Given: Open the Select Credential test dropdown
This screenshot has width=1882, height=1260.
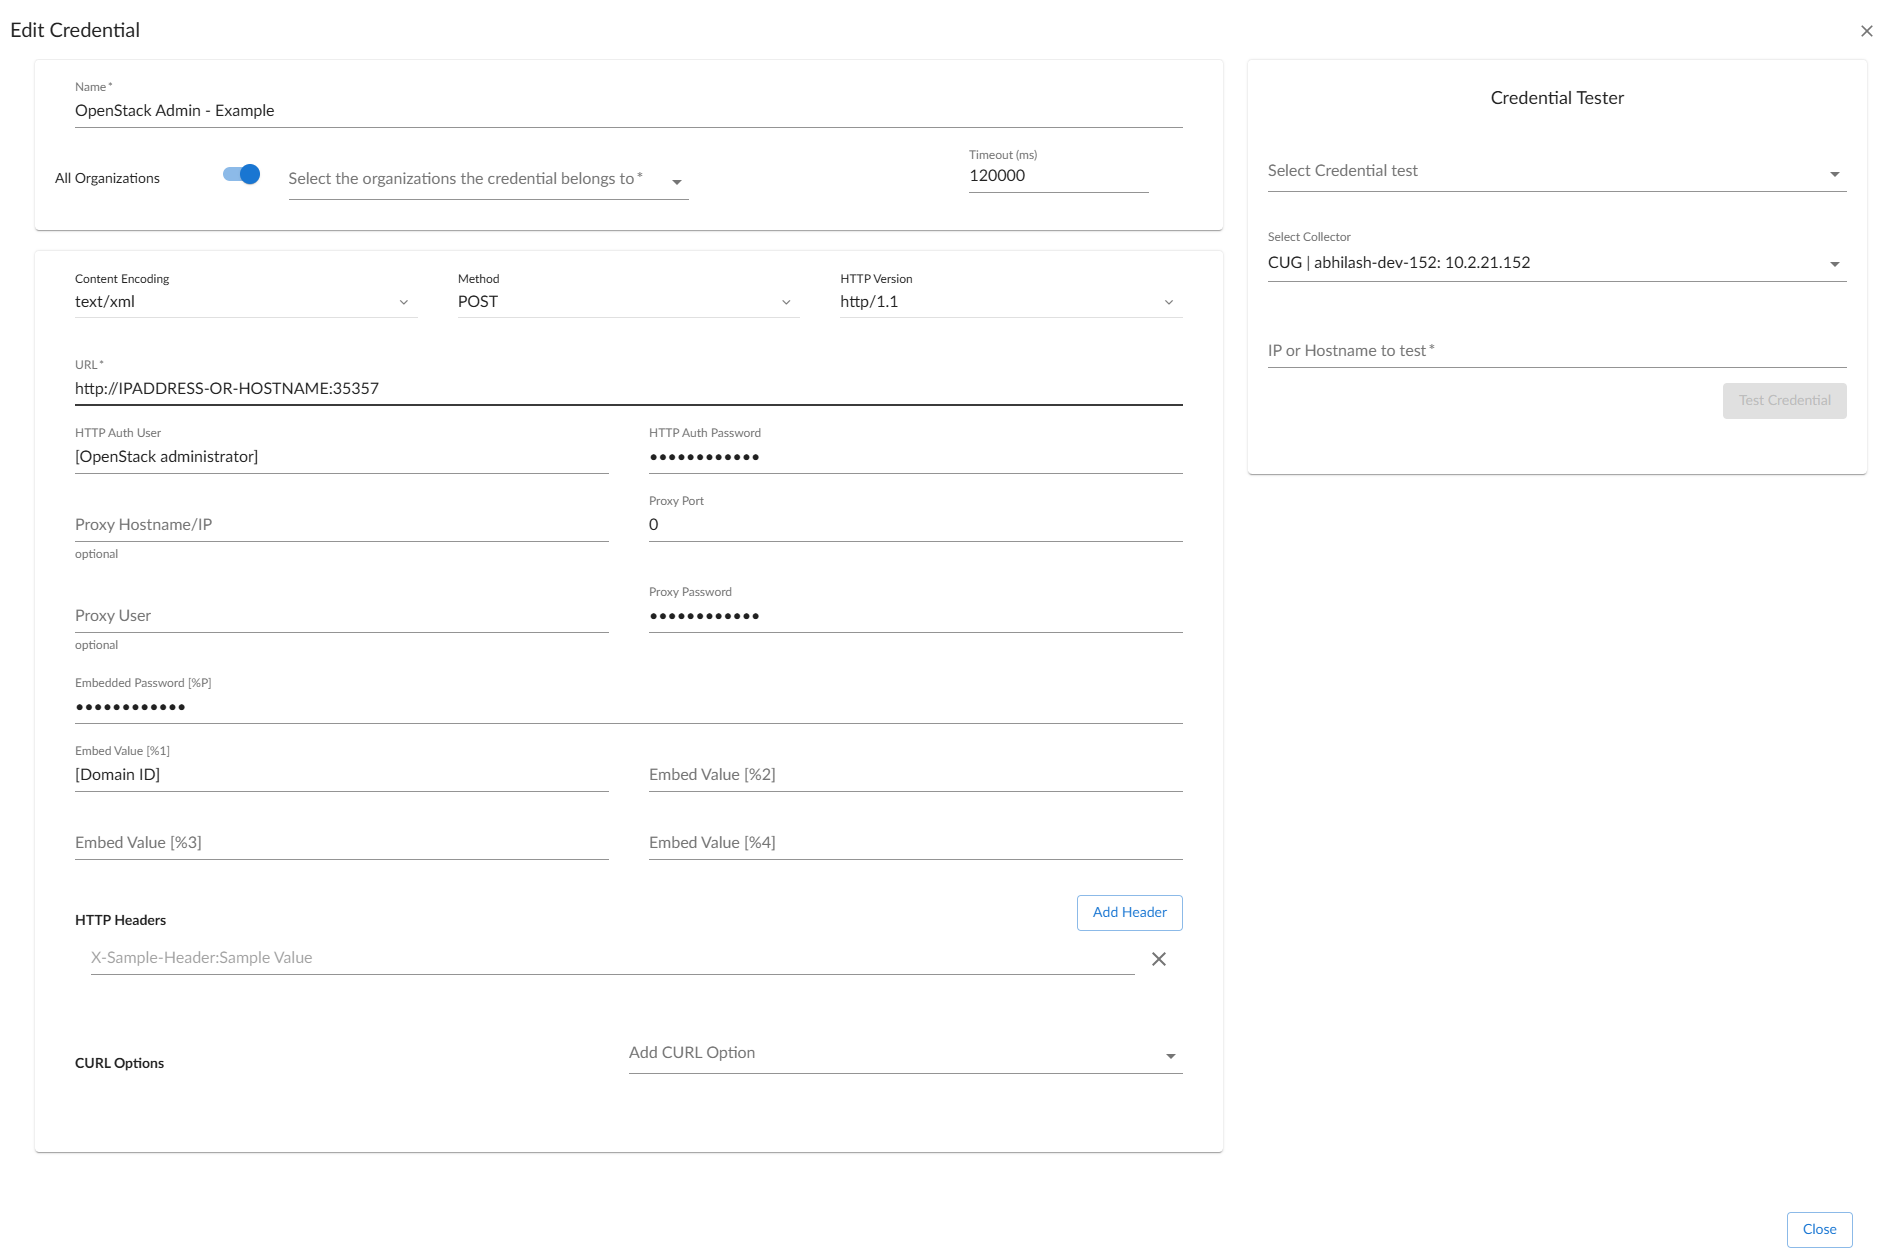Looking at the screenshot, I should click(1555, 172).
